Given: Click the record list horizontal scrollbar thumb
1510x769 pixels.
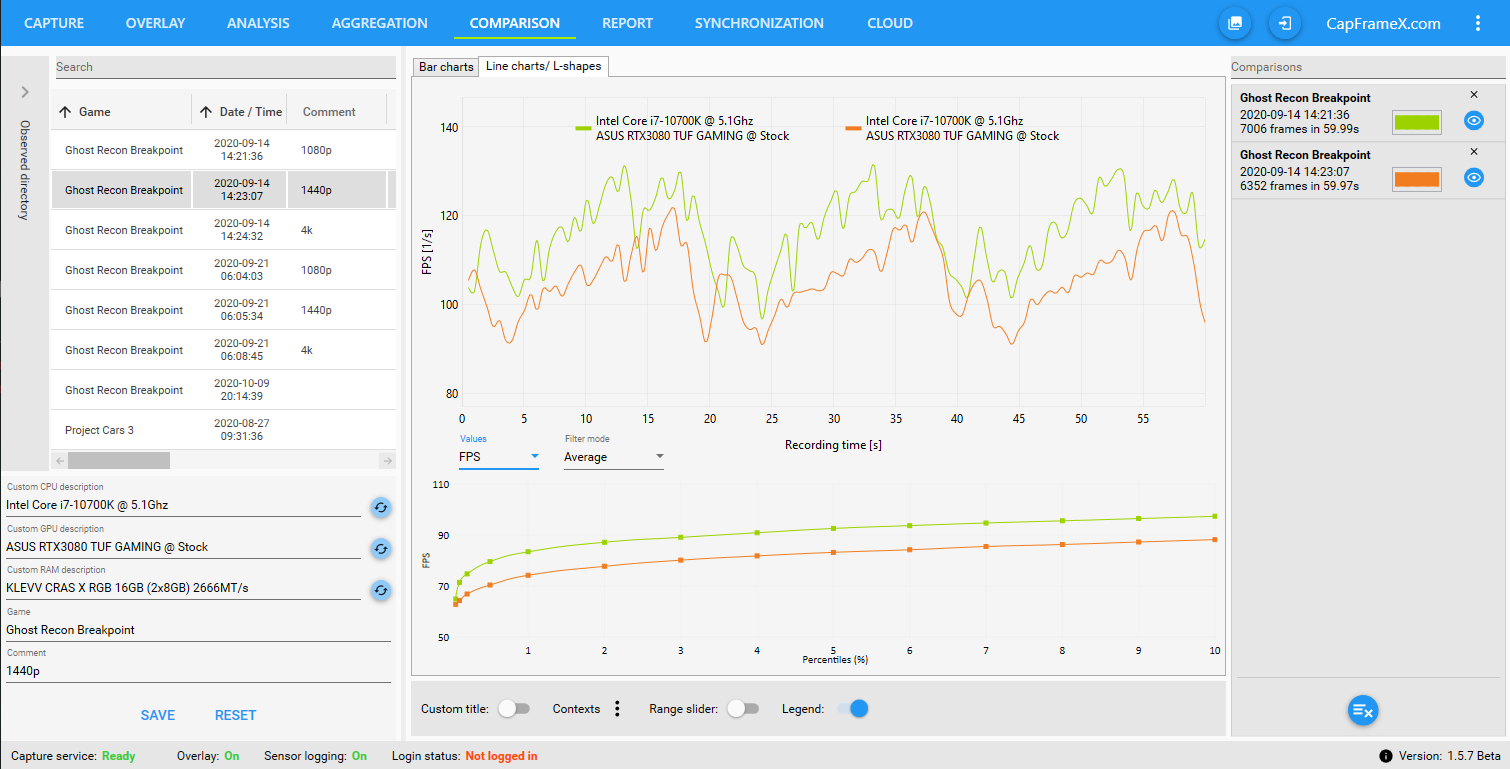Looking at the screenshot, I should (119, 461).
